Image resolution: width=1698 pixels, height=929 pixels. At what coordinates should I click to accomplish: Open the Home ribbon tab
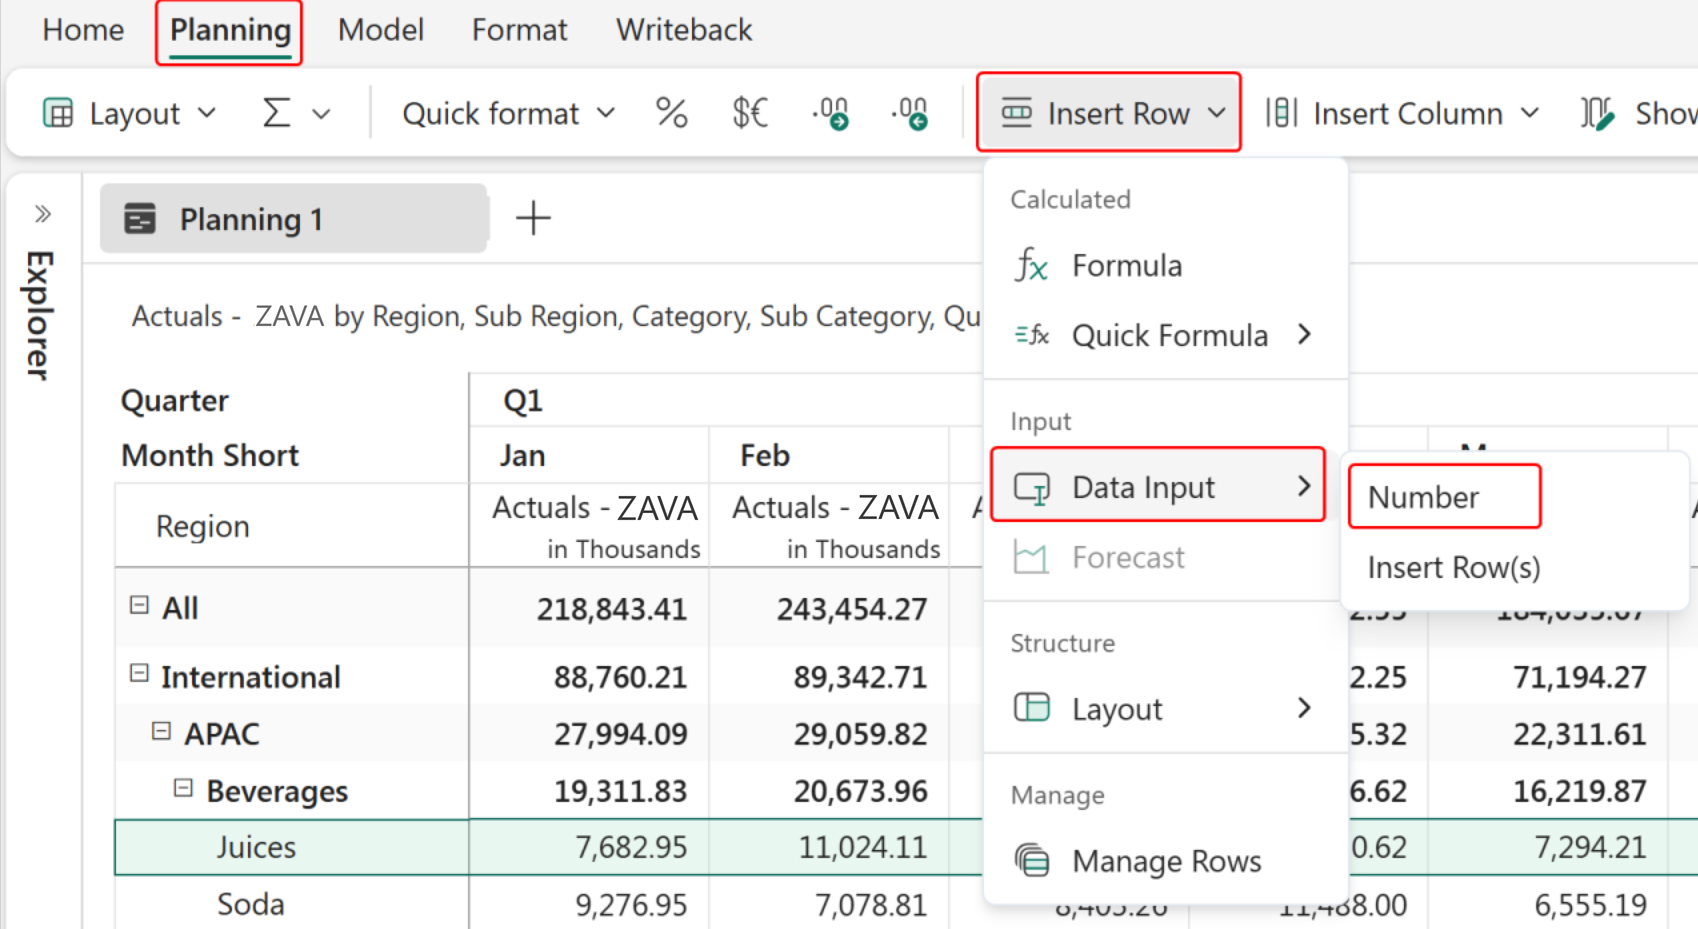coord(83,30)
